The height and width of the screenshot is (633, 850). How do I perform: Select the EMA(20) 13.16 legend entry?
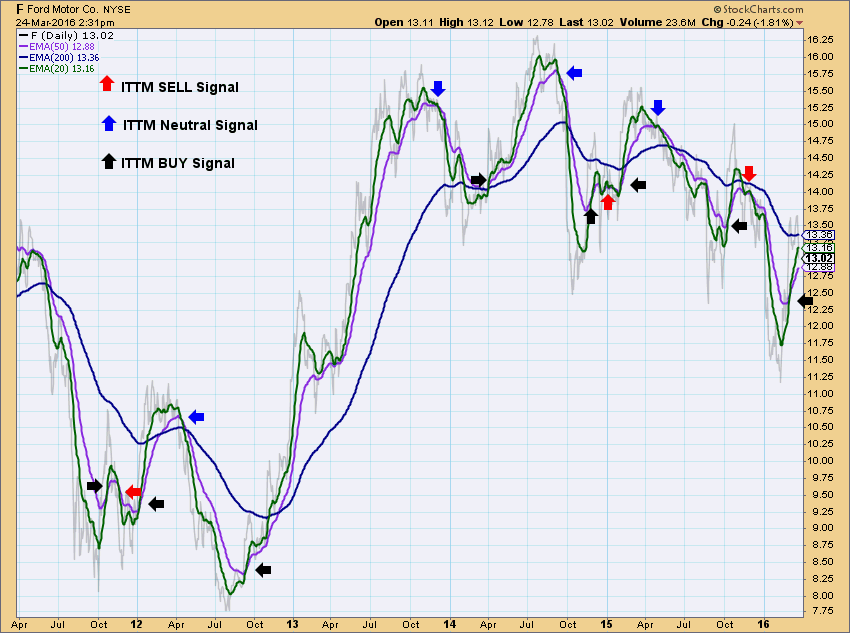(x=57, y=69)
